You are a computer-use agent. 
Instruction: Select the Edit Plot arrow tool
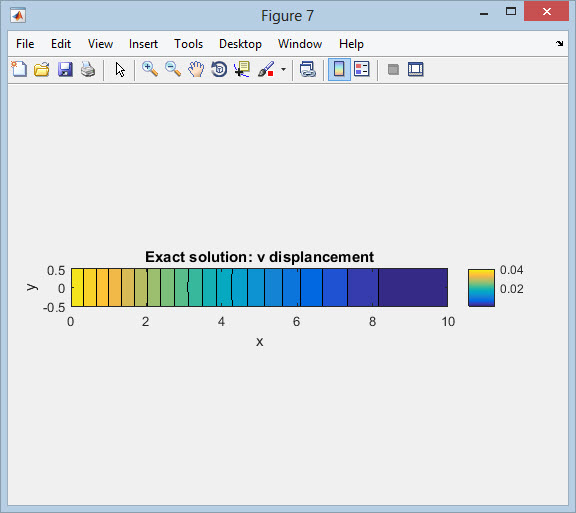pyautogui.click(x=120, y=69)
